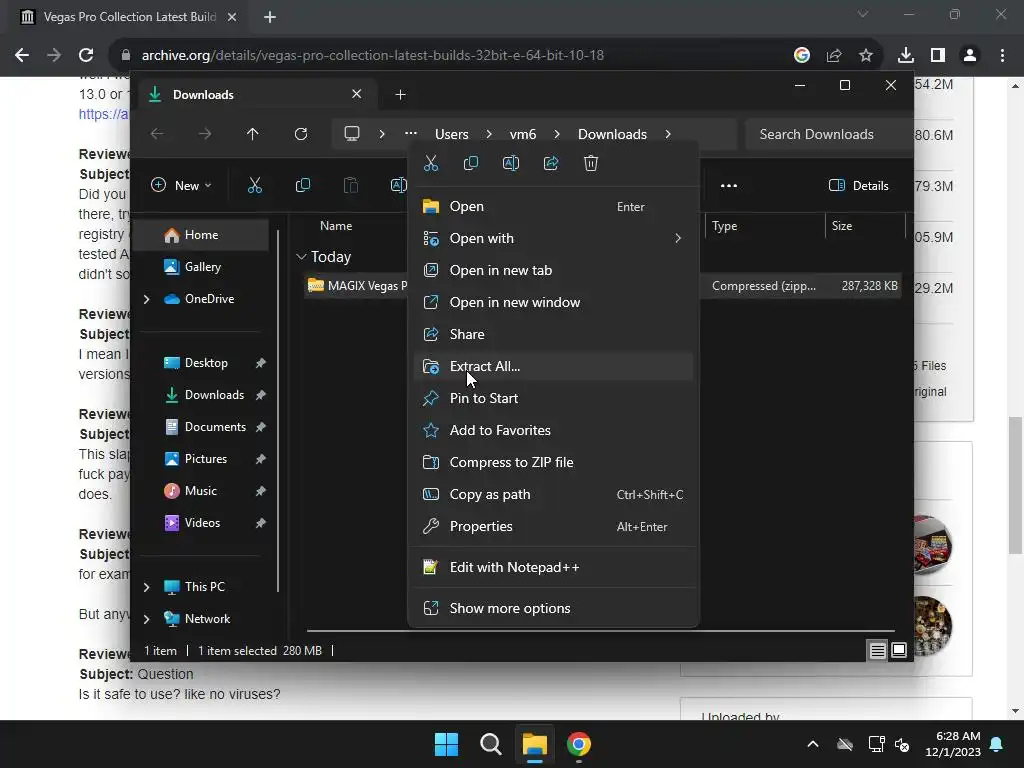Expand the OneDrive tree node
1024x768 pixels.
click(146, 299)
